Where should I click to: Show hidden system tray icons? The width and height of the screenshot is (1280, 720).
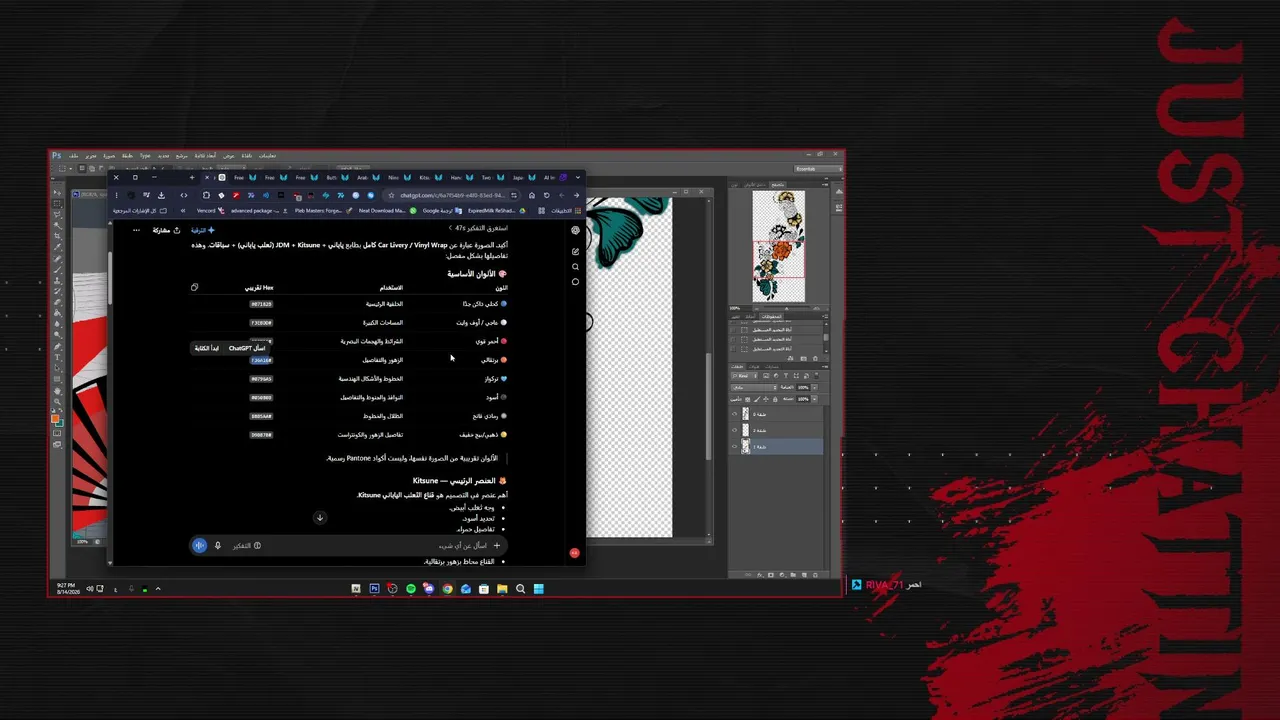(158, 589)
